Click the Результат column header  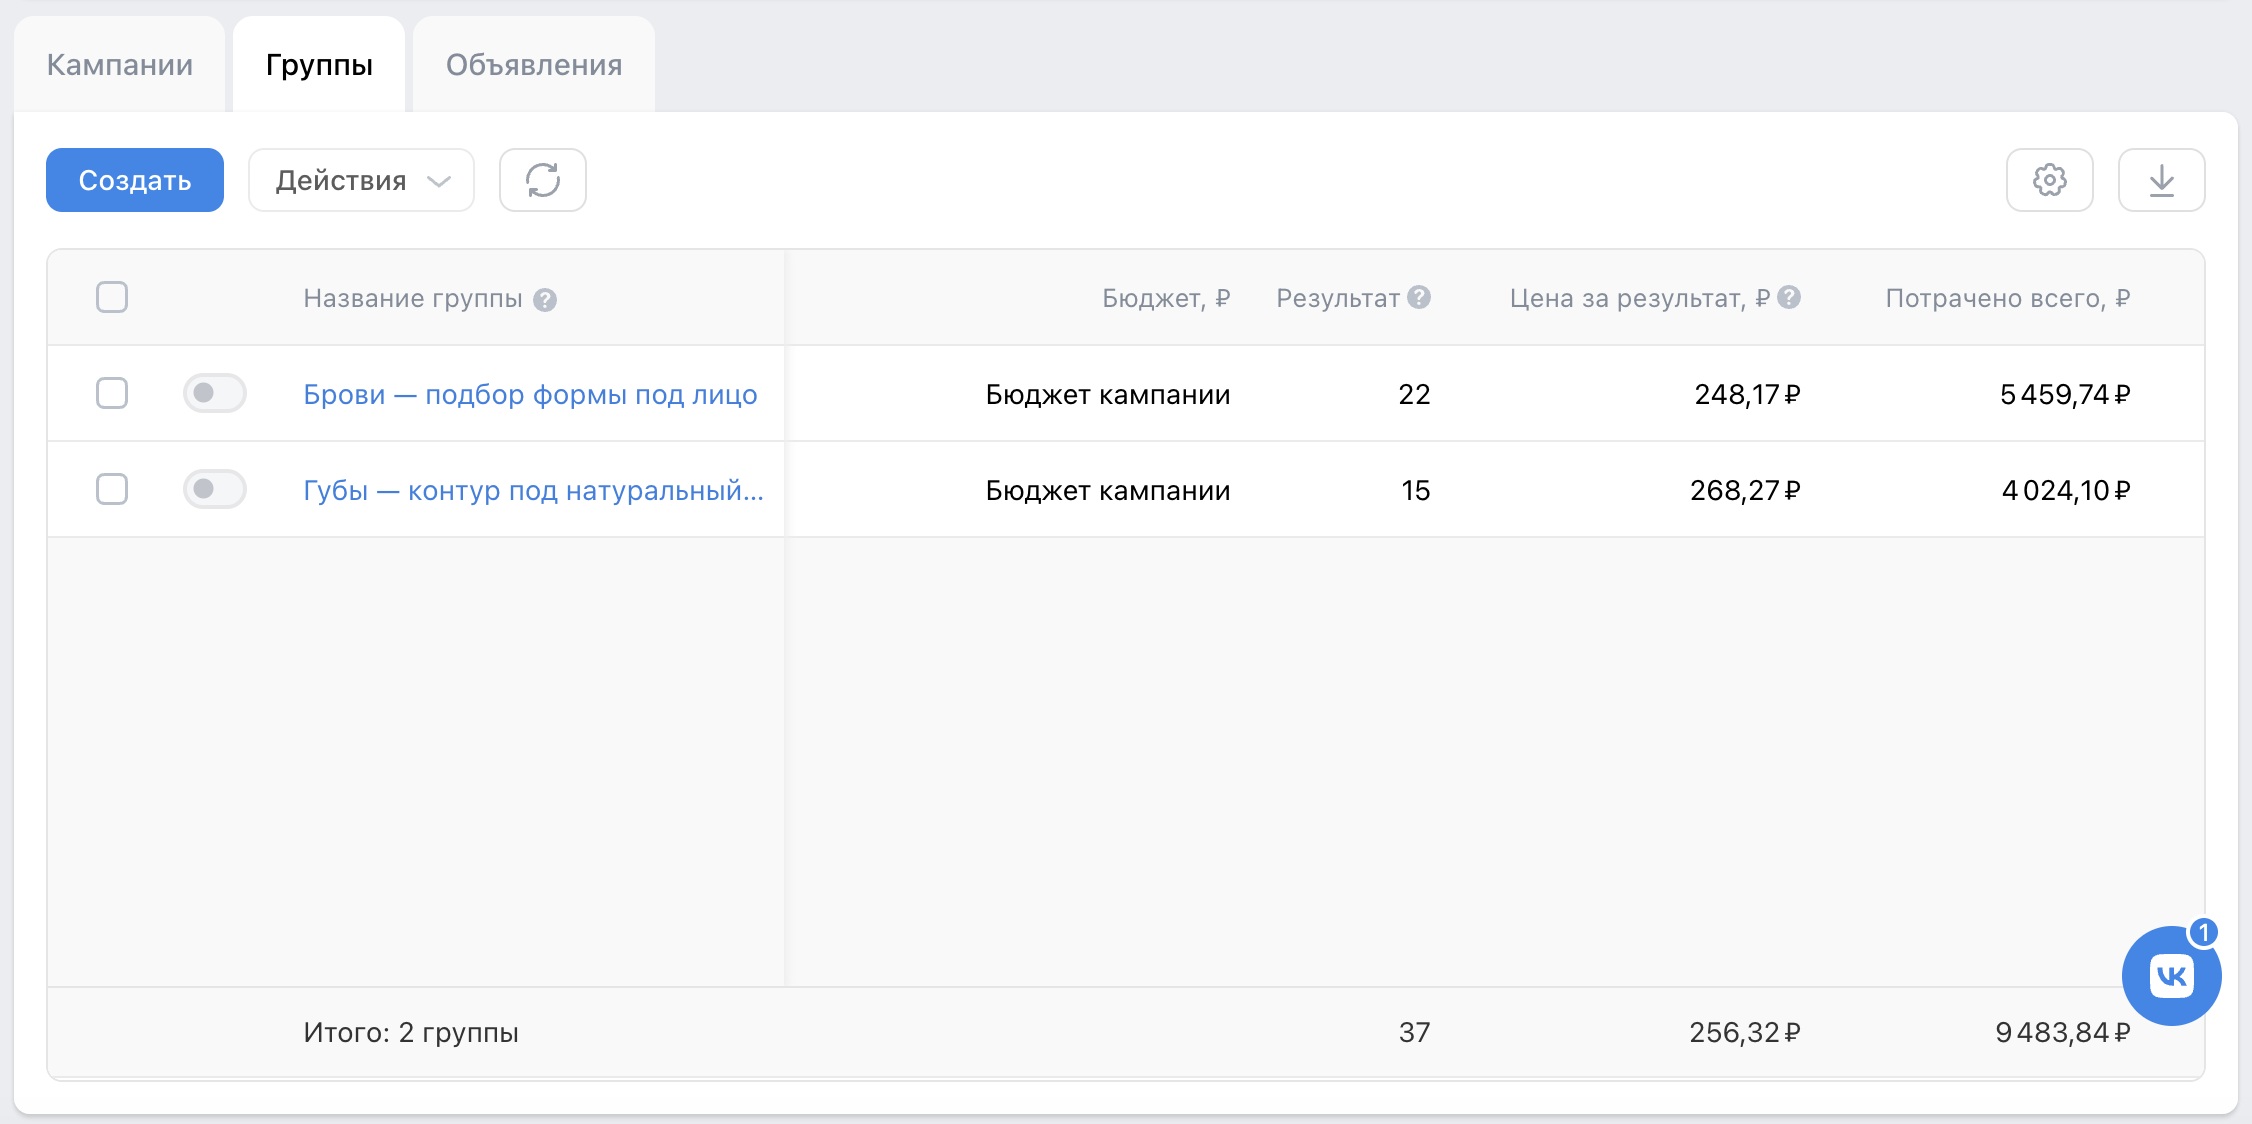pos(1338,298)
